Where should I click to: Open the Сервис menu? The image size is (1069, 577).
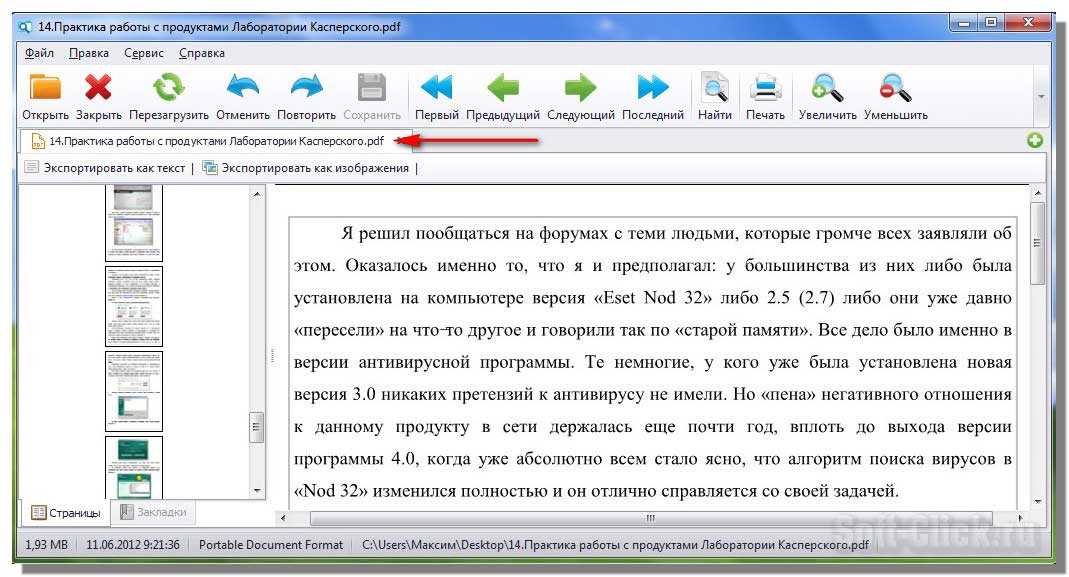tap(144, 53)
